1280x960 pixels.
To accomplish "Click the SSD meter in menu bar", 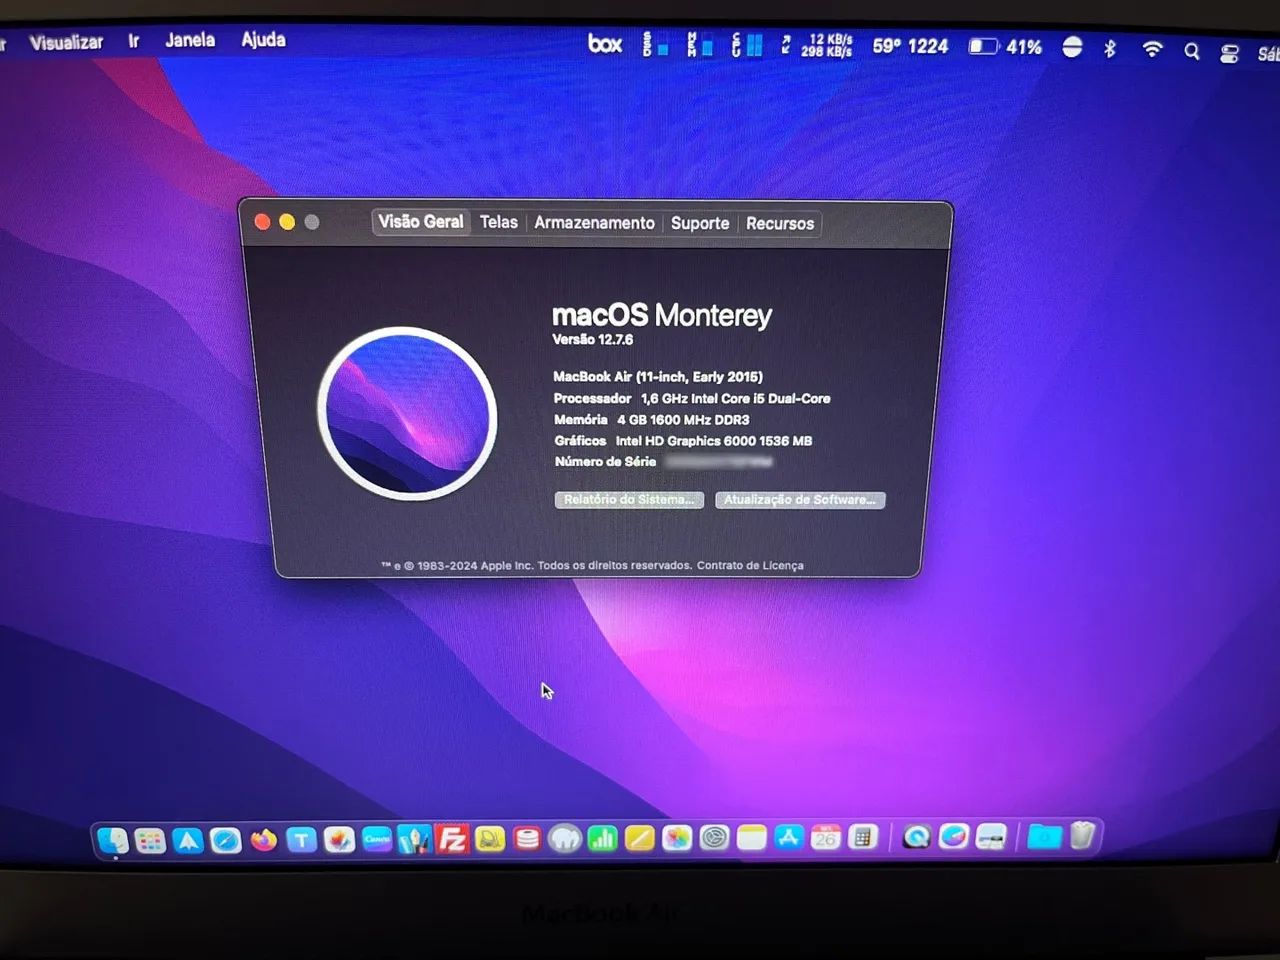I will point(655,45).
